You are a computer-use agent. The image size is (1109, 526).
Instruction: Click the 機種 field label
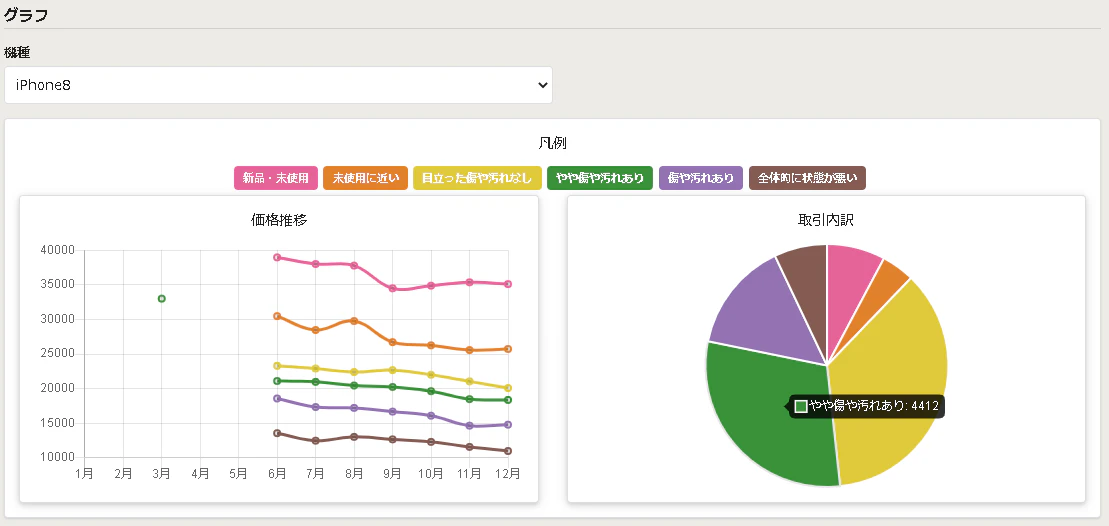point(17,53)
